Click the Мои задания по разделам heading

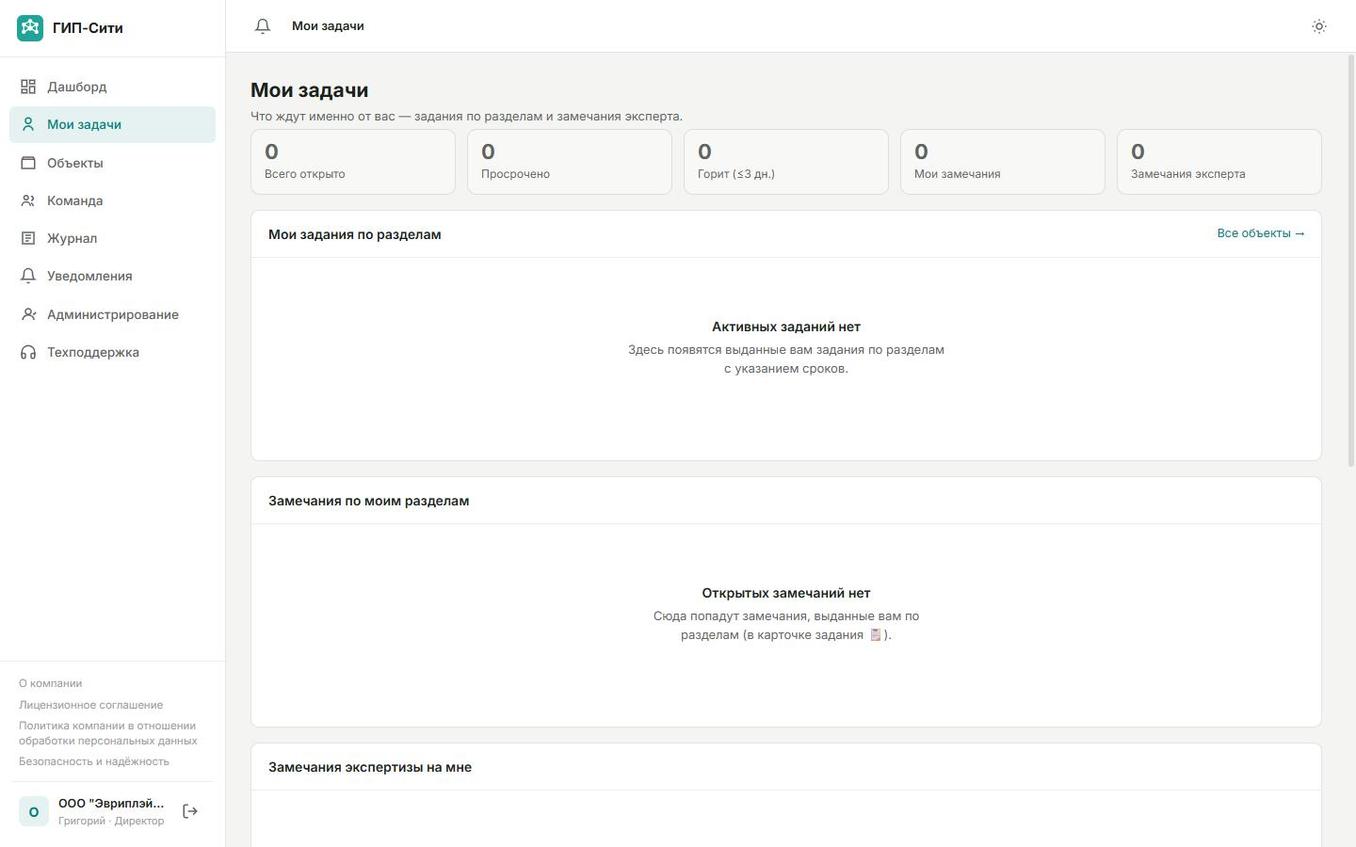coord(355,234)
